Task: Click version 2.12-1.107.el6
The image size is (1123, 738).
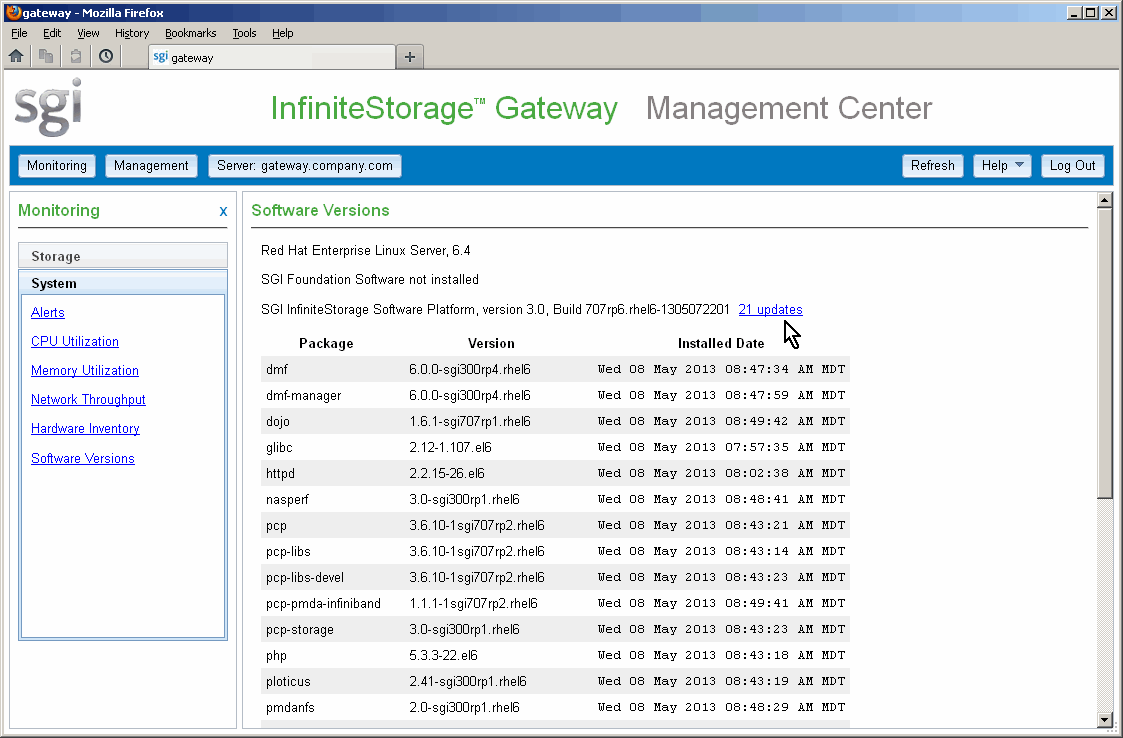Action: 450,447
